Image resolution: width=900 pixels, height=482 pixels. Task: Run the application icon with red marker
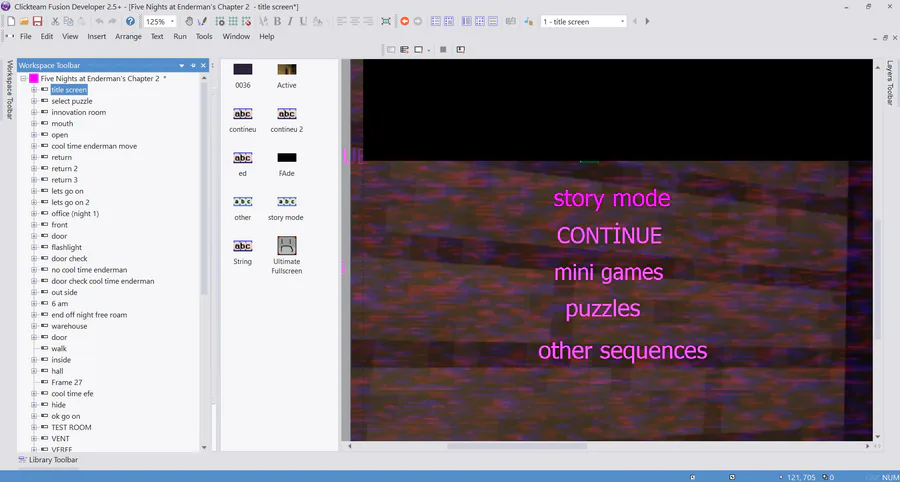[405, 50]
